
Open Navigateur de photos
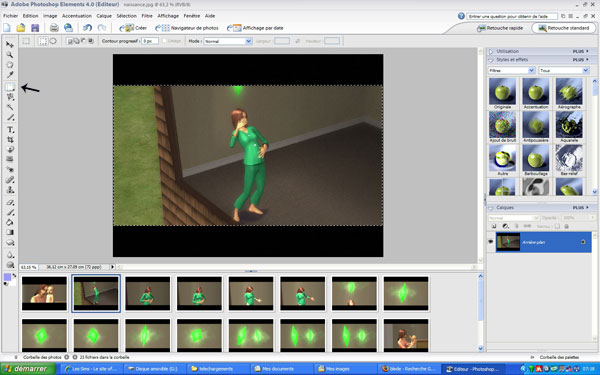click(x=187, y=28)
